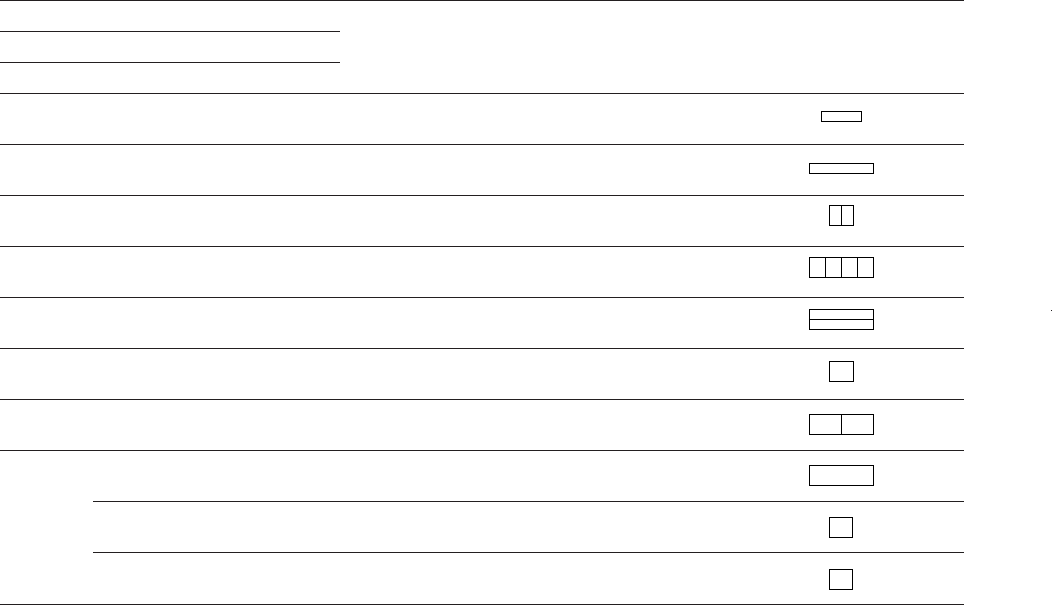The image size is (1052, 605).
Task: Click the wide undivided box above the last two squares
Action: point(841,475)
